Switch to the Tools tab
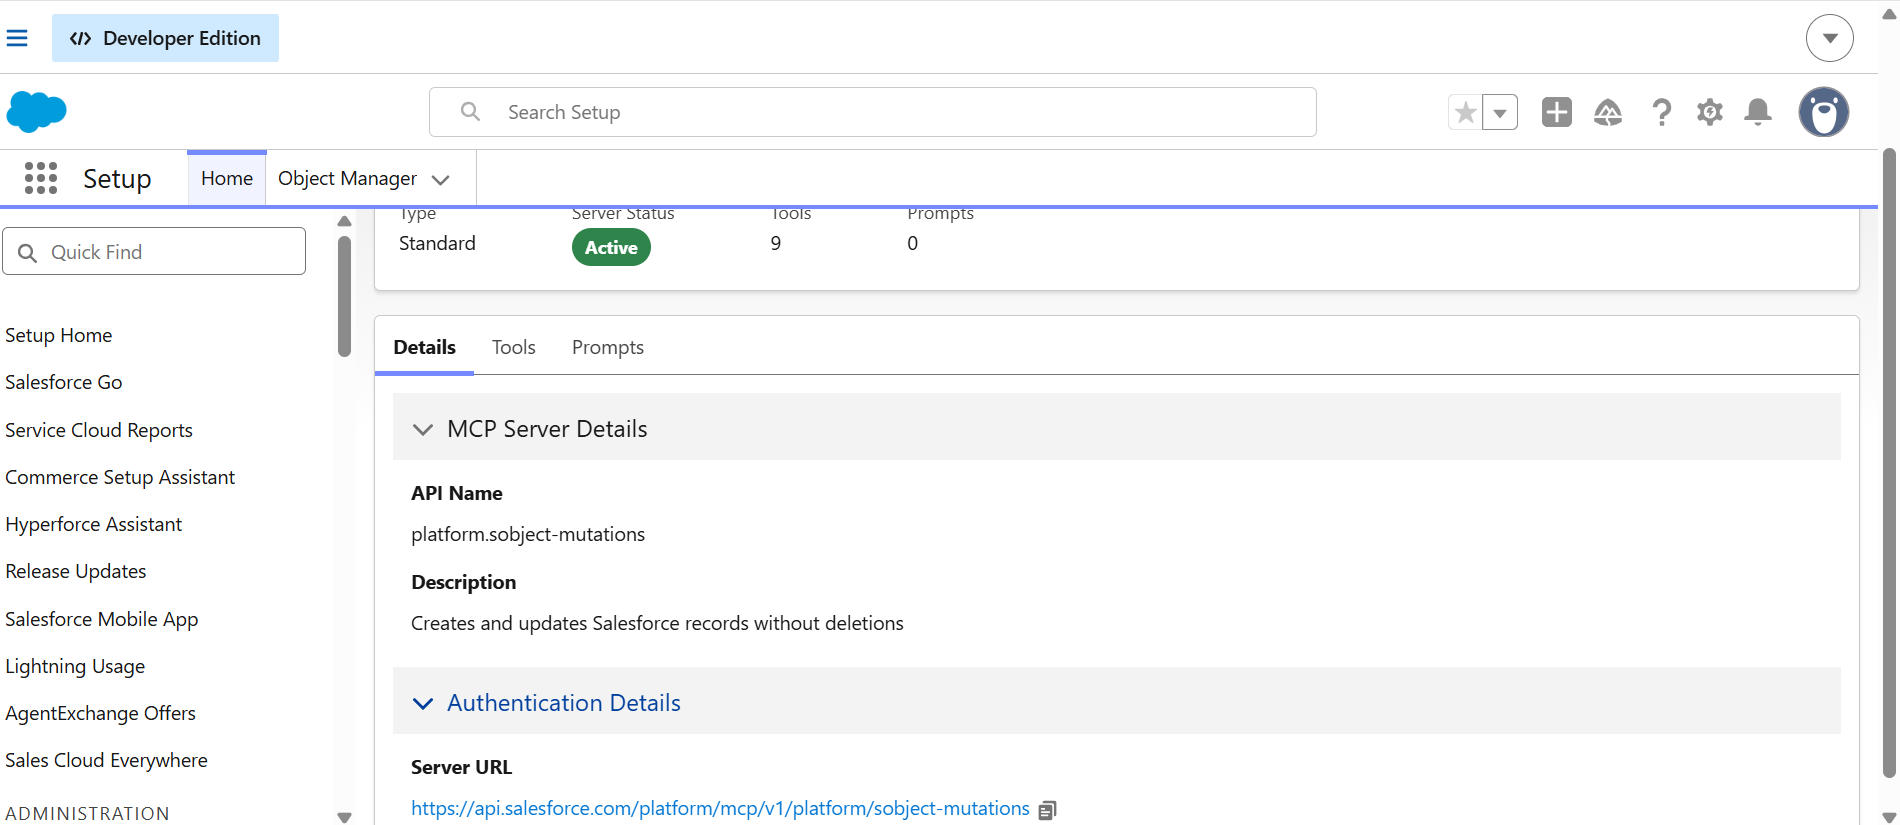The width and height of the screenshot is (1900, 825). point(514,347)
